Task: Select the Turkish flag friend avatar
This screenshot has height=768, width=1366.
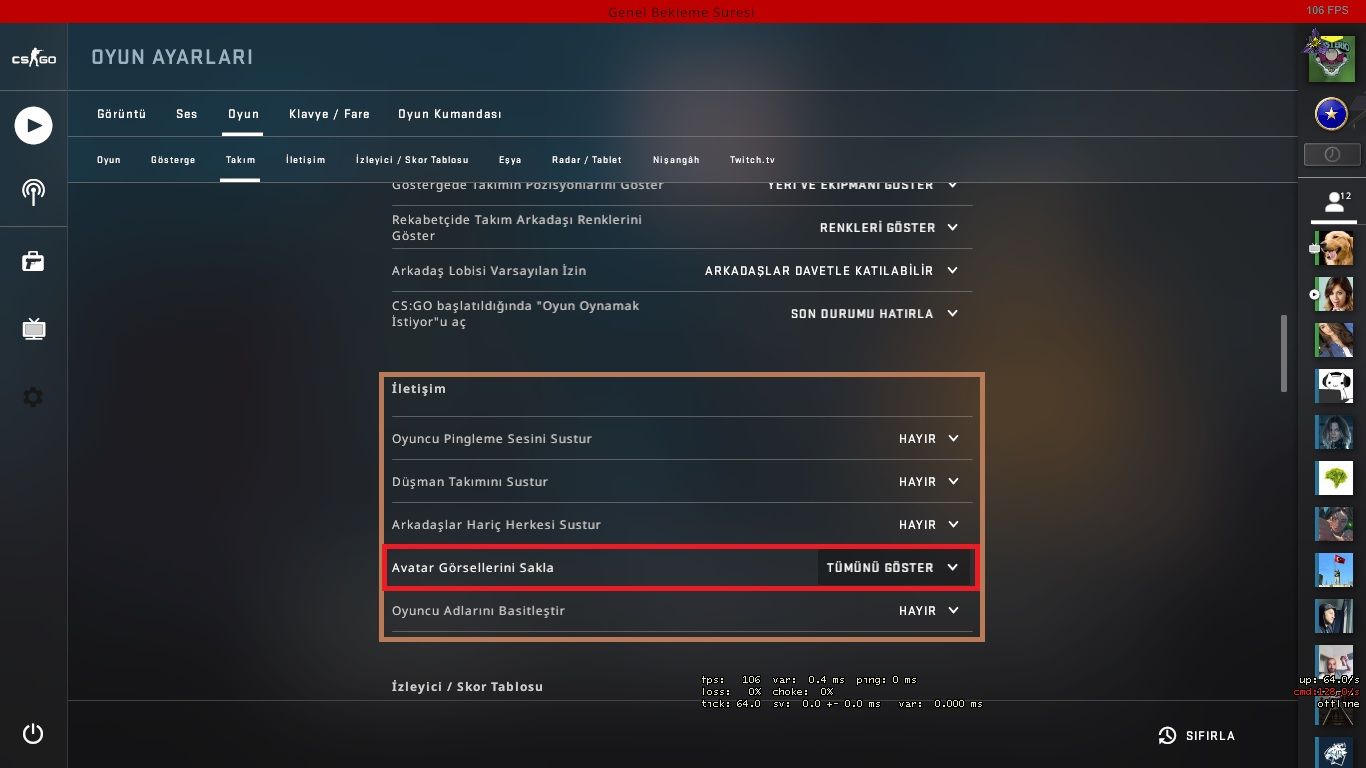Action: (x=1334, y=570)
